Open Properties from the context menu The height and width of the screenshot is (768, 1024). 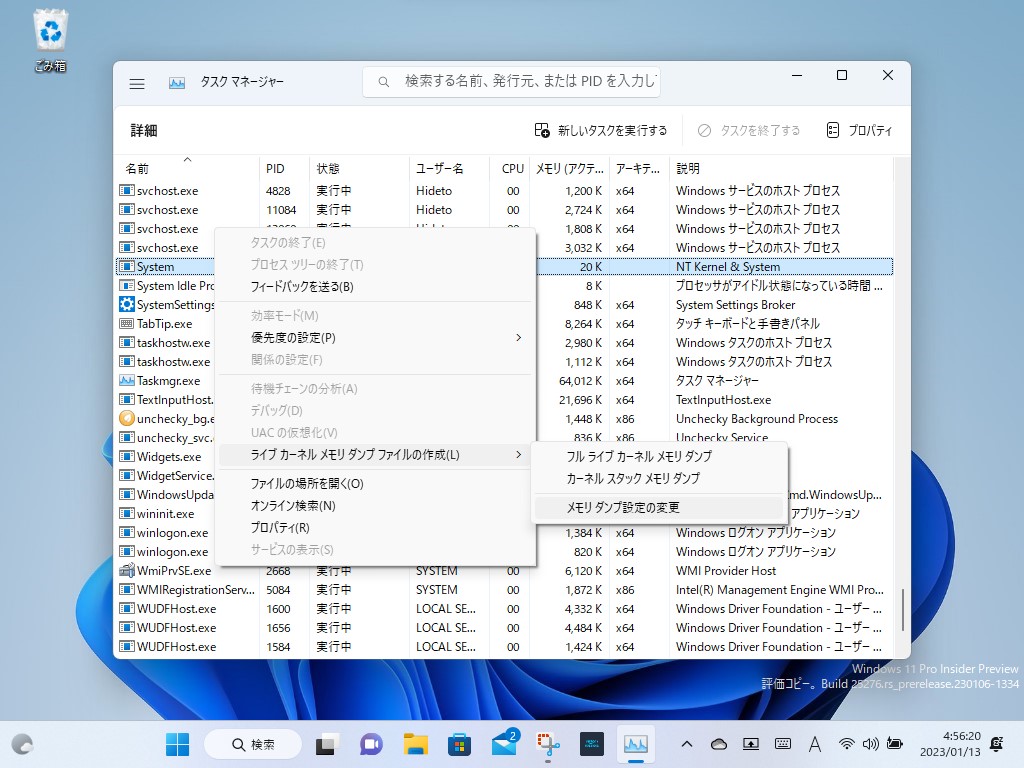(376, 528)
